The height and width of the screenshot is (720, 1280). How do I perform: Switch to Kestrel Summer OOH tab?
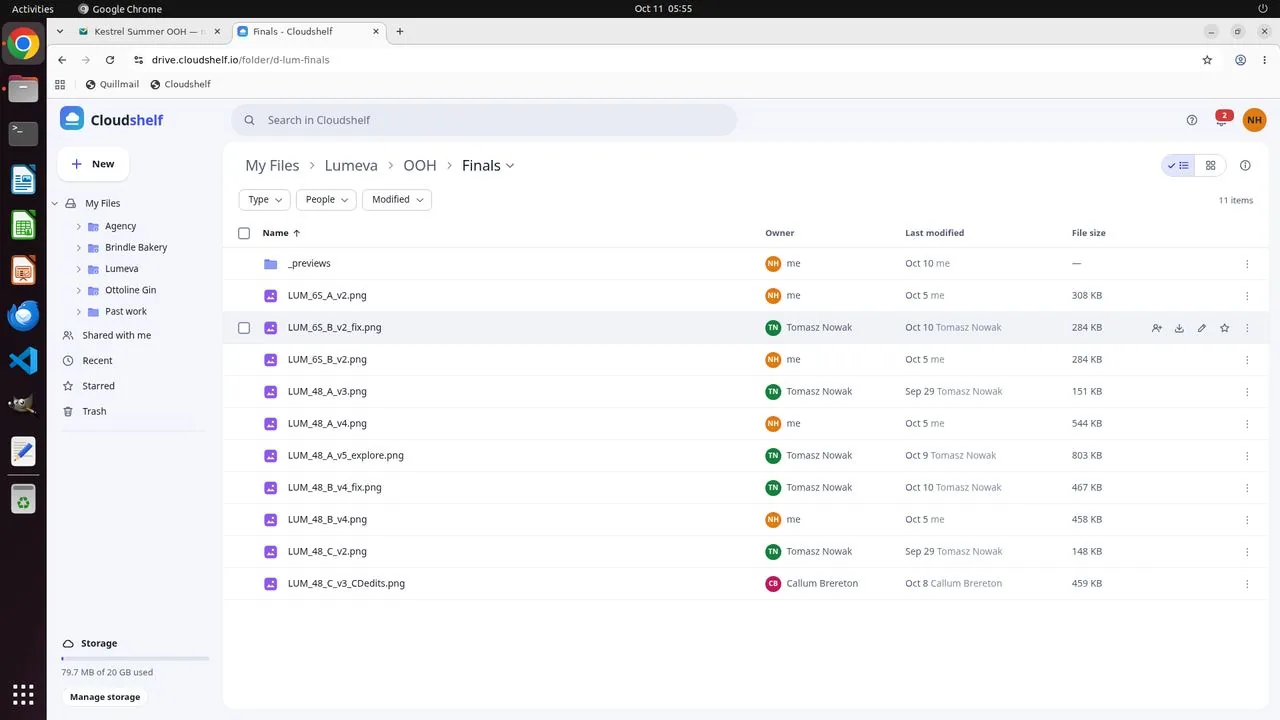[x=151, y=32]
